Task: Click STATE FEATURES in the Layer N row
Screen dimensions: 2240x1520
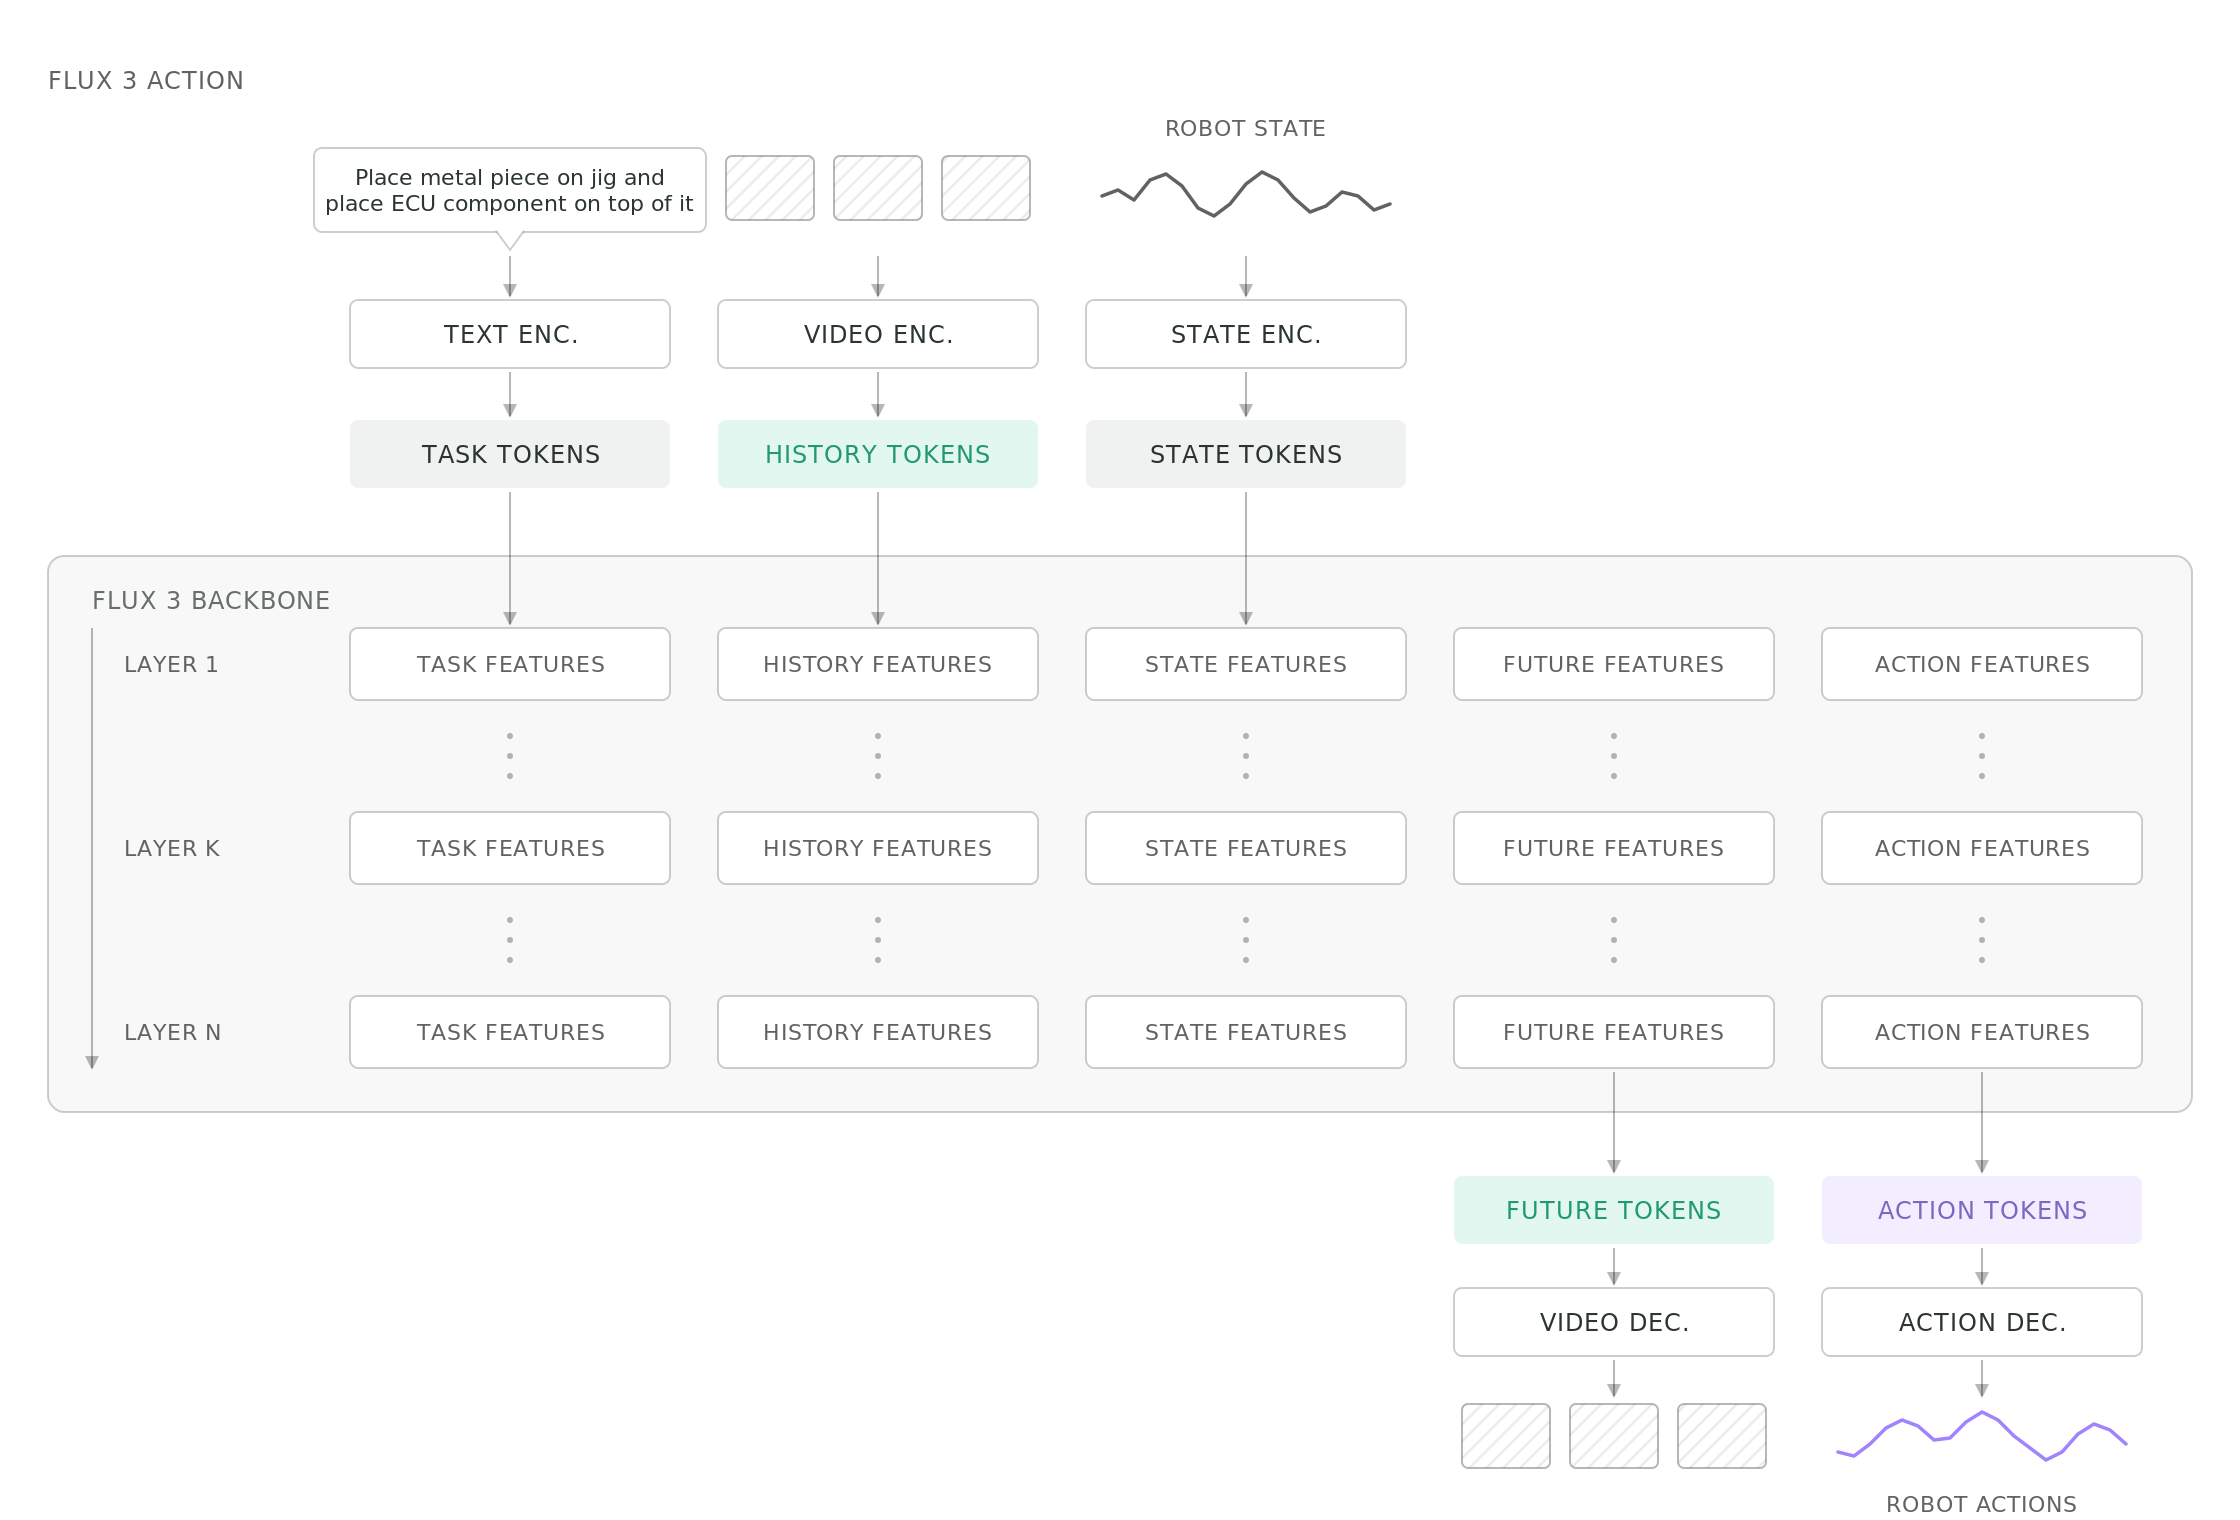Action: (1246, 1032)
